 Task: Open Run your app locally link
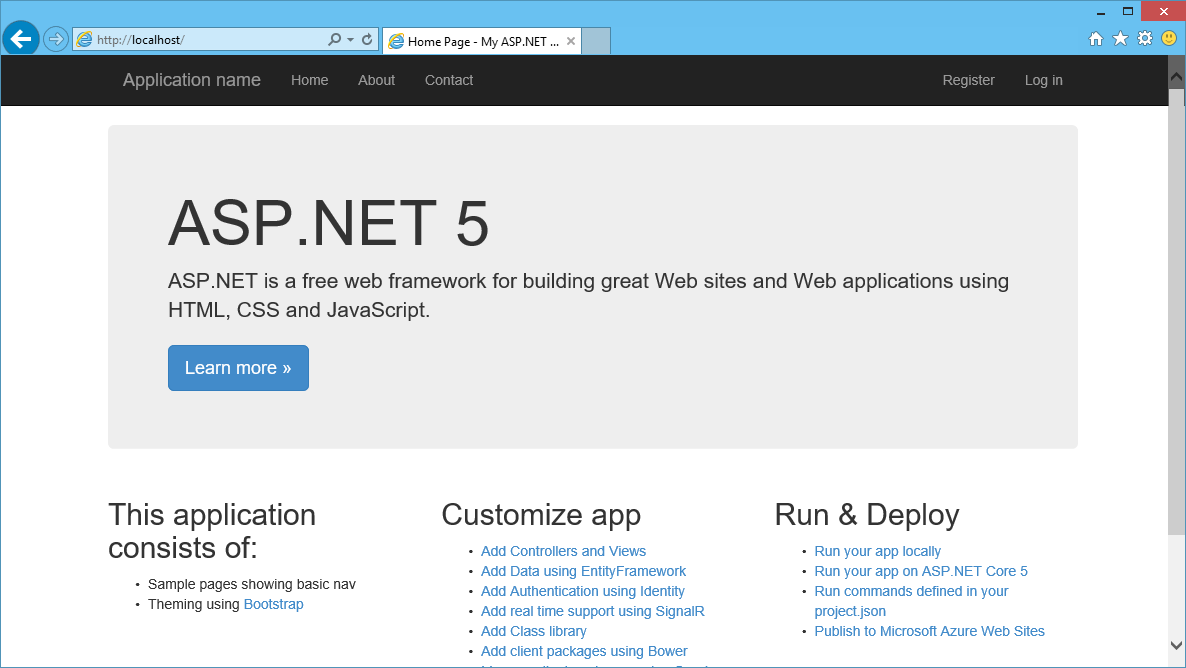point(877,551)
